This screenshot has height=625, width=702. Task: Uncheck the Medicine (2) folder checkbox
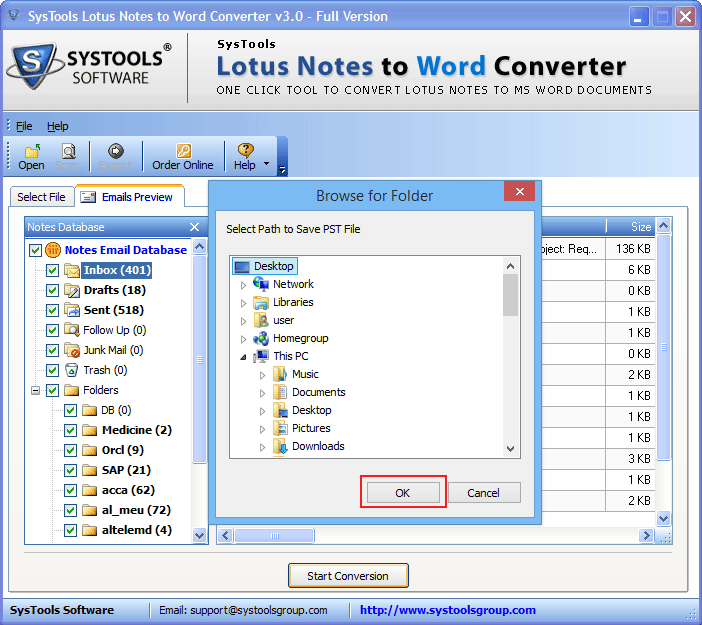pos(71,430)
